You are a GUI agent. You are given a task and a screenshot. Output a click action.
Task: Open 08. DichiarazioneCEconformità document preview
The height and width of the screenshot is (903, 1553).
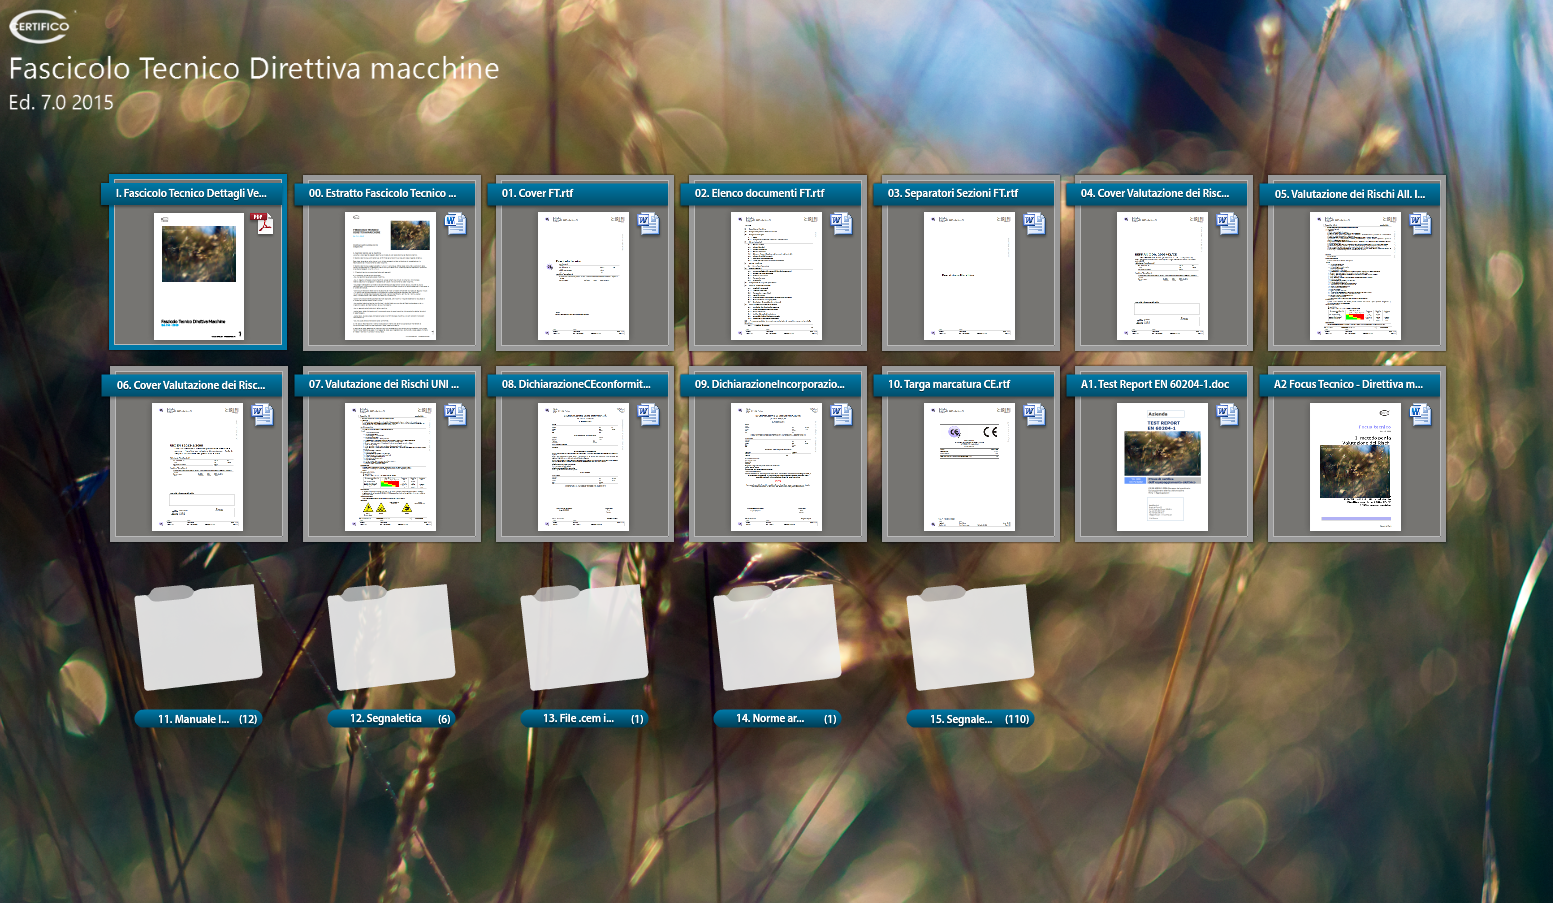pos(583,467)
